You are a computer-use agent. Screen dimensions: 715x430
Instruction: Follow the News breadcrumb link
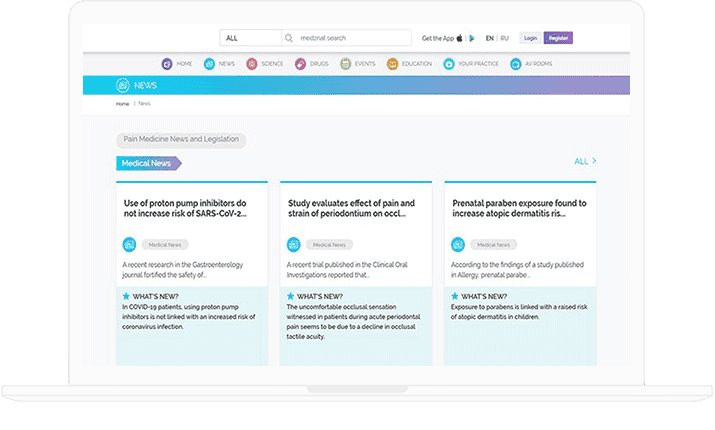point(144,104)
